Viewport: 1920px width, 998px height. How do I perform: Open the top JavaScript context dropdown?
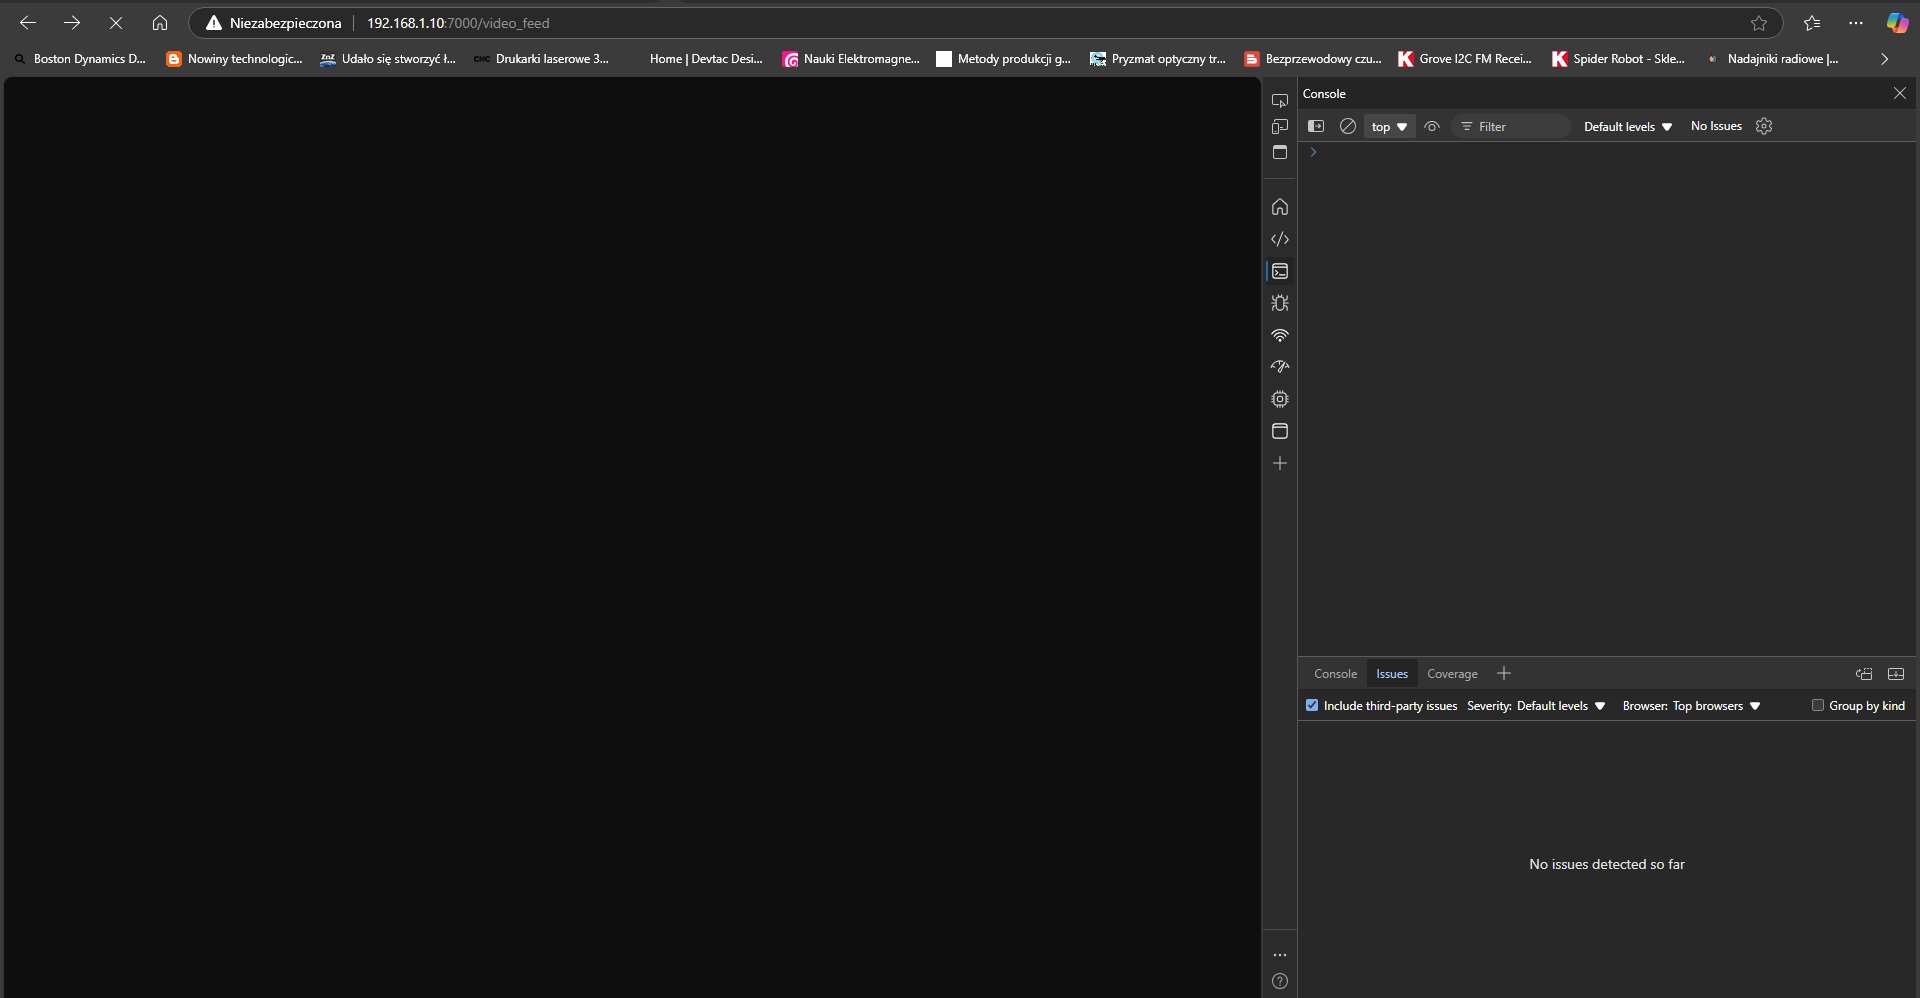tap(1389, 127)
